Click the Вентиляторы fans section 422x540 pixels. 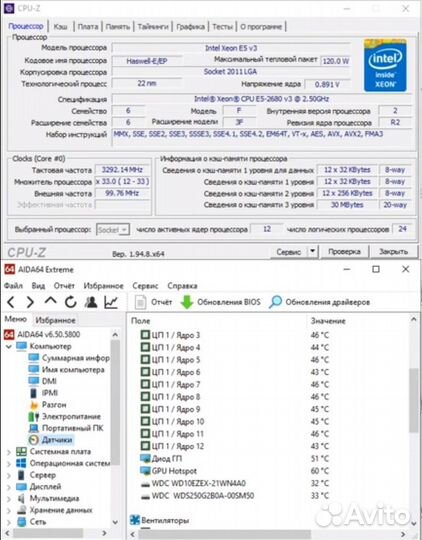(160, 520)
